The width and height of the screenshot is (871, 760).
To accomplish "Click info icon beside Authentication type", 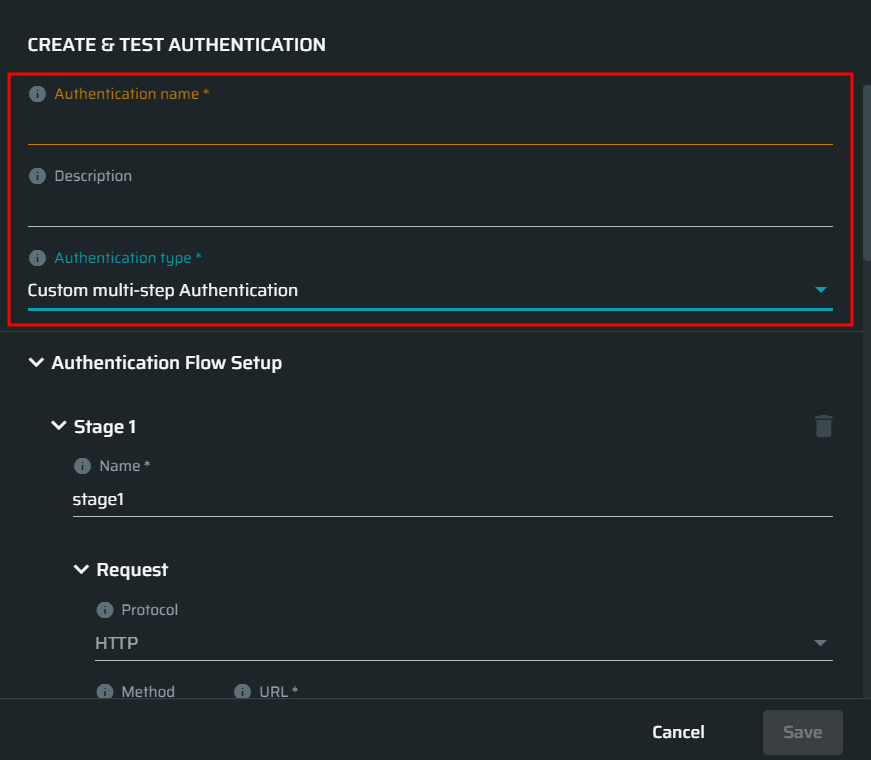I will pos(37,258).
